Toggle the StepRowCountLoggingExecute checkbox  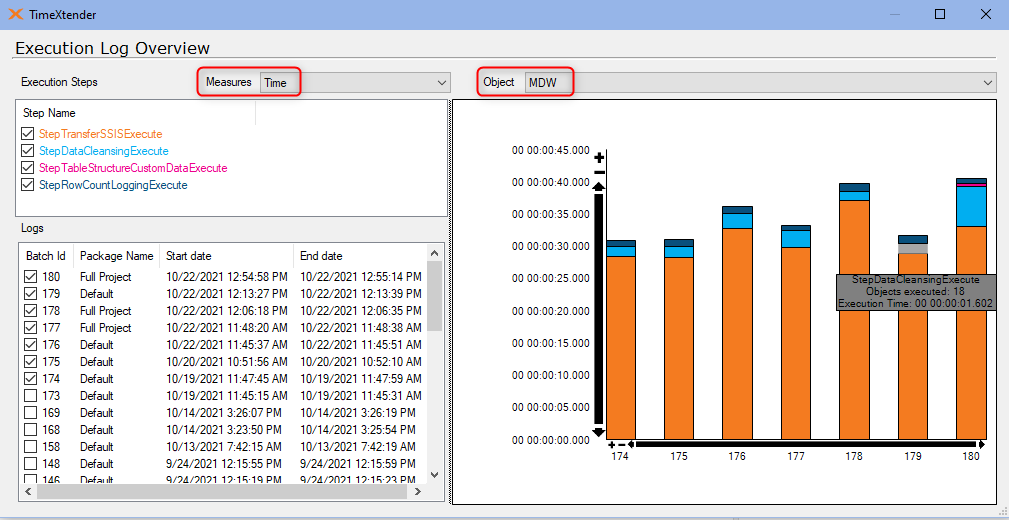(x=28, y=185)
